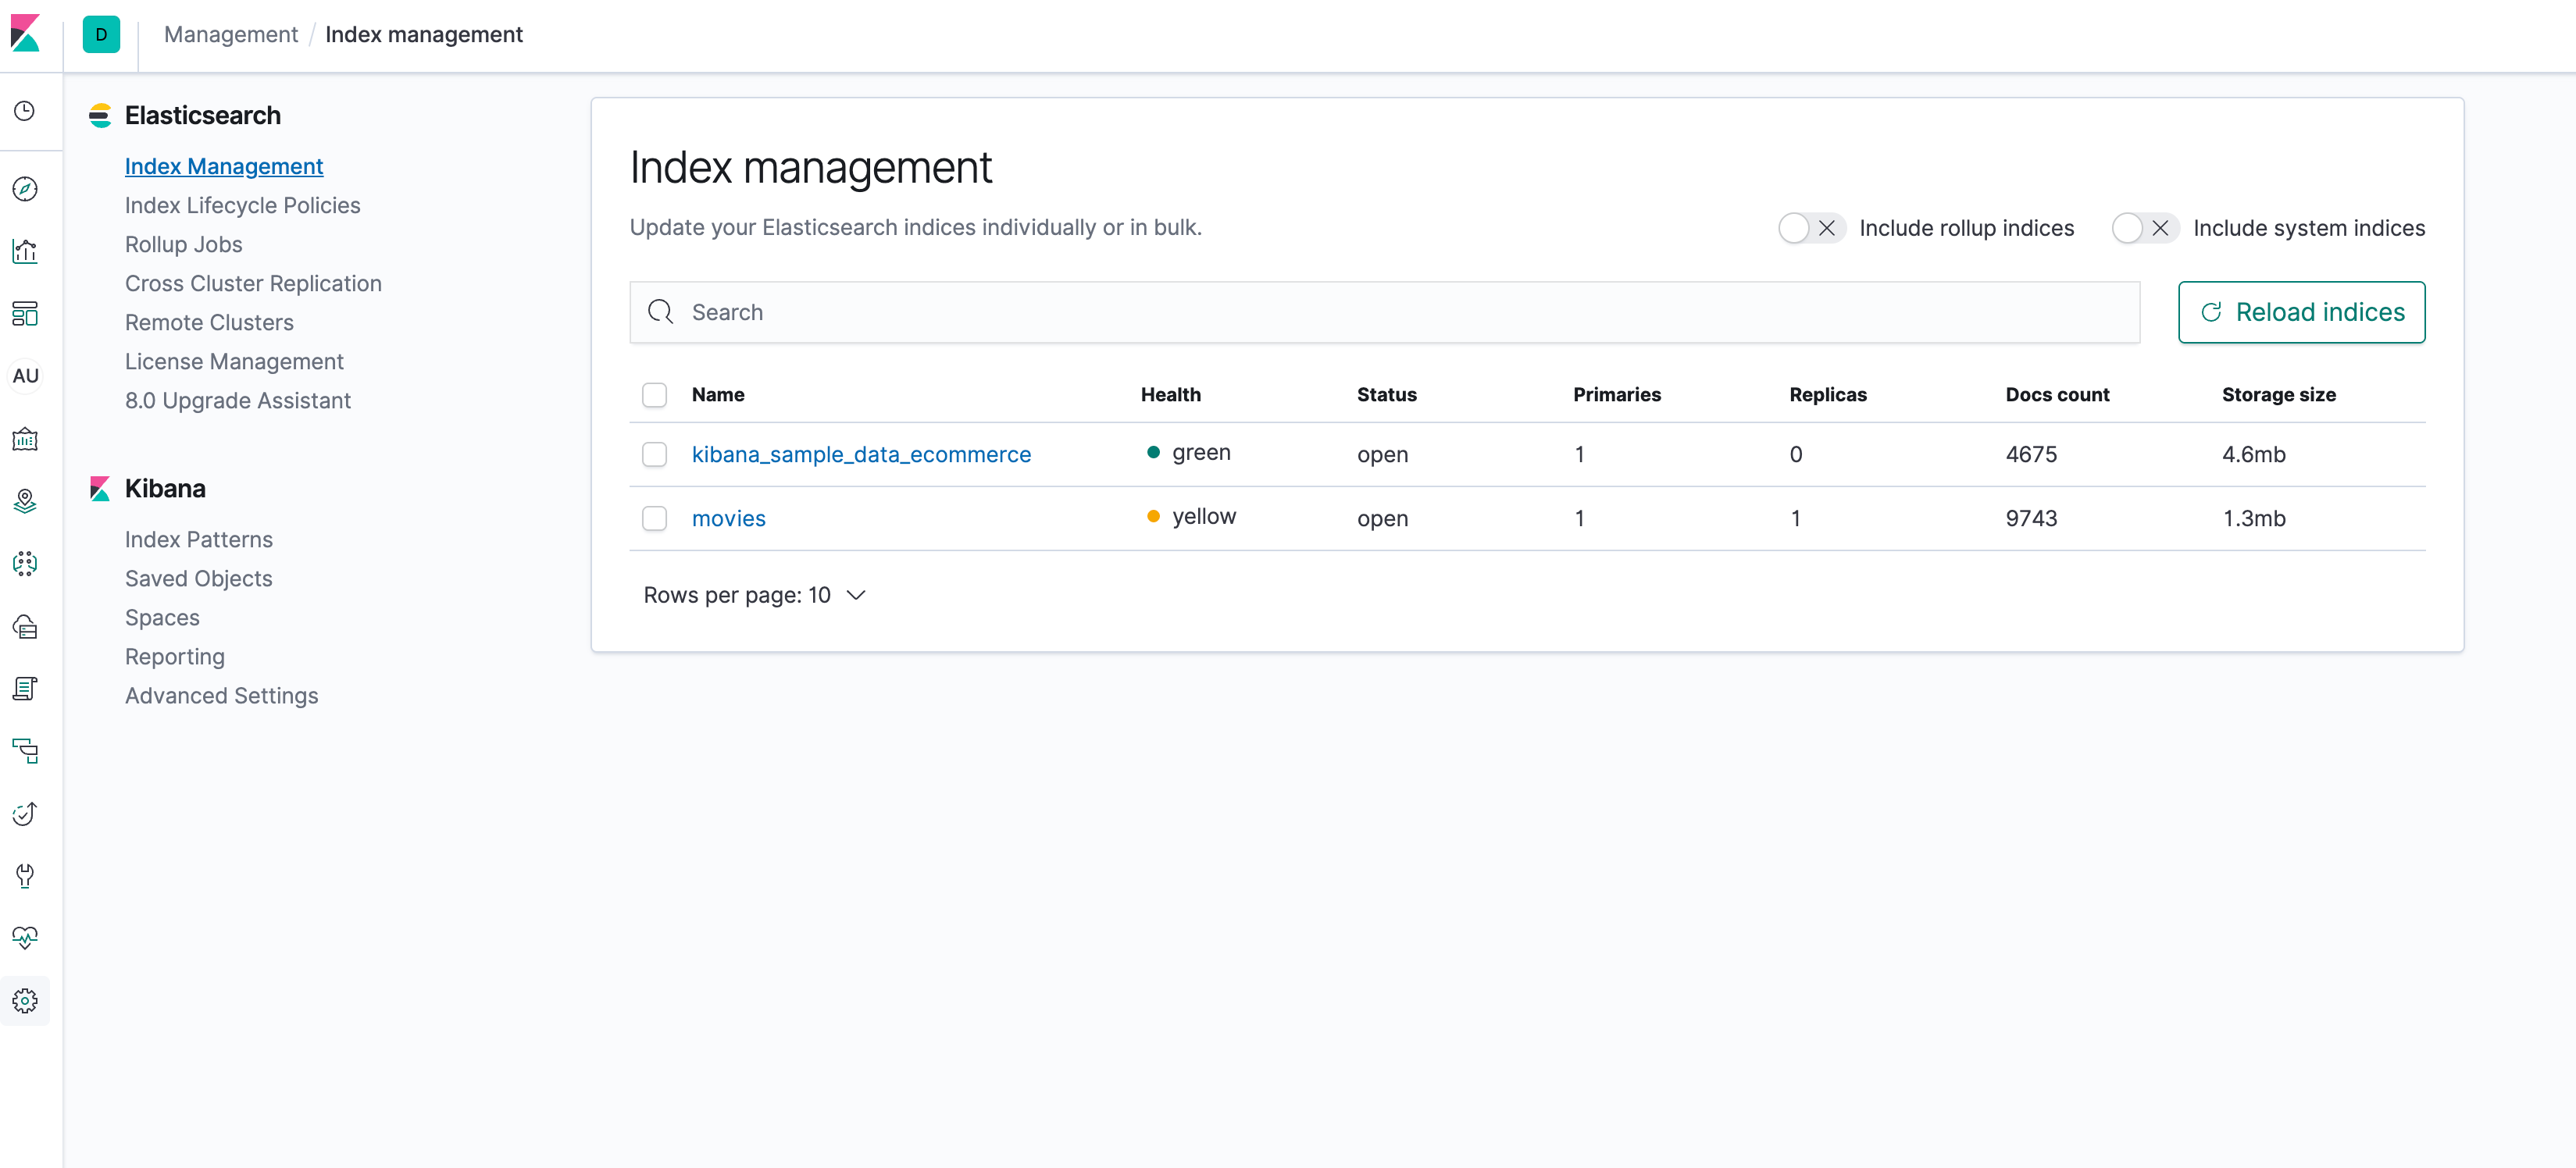Open Saved Objects nav item
This screenshot has width=2576, height=1168.
point(199,578)
